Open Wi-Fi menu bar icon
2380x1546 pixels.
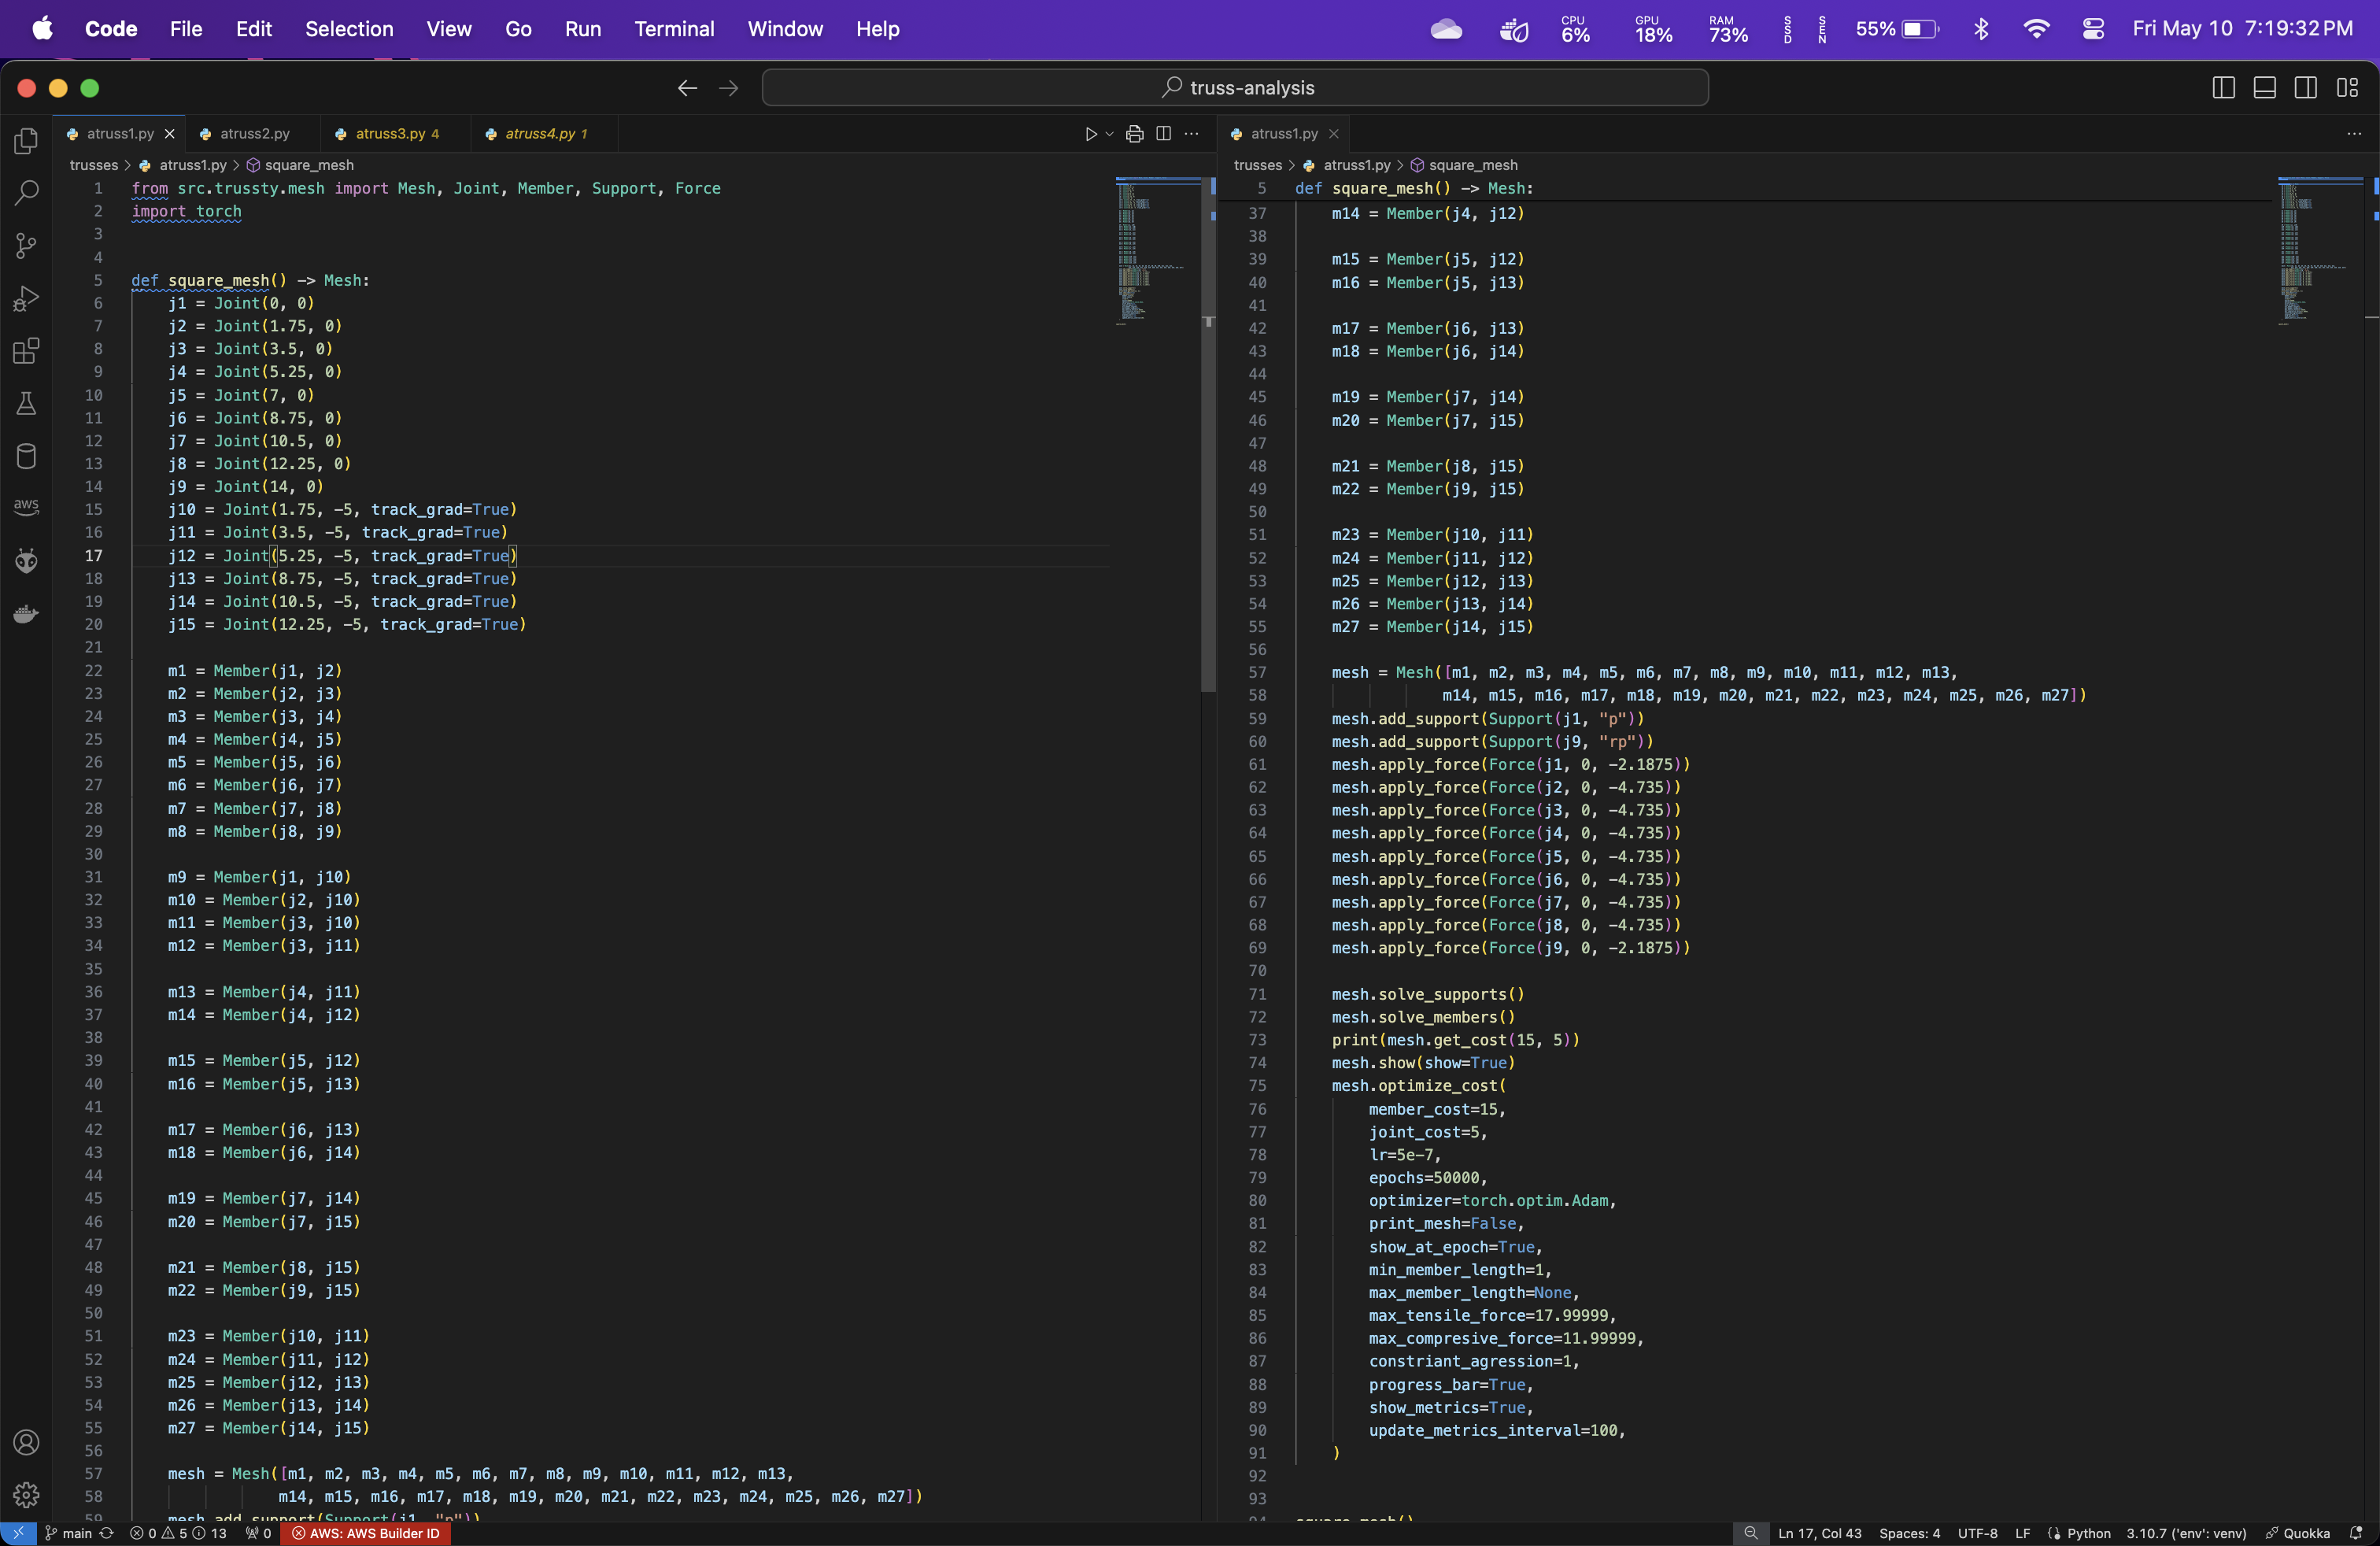[x=2036, y=29]
